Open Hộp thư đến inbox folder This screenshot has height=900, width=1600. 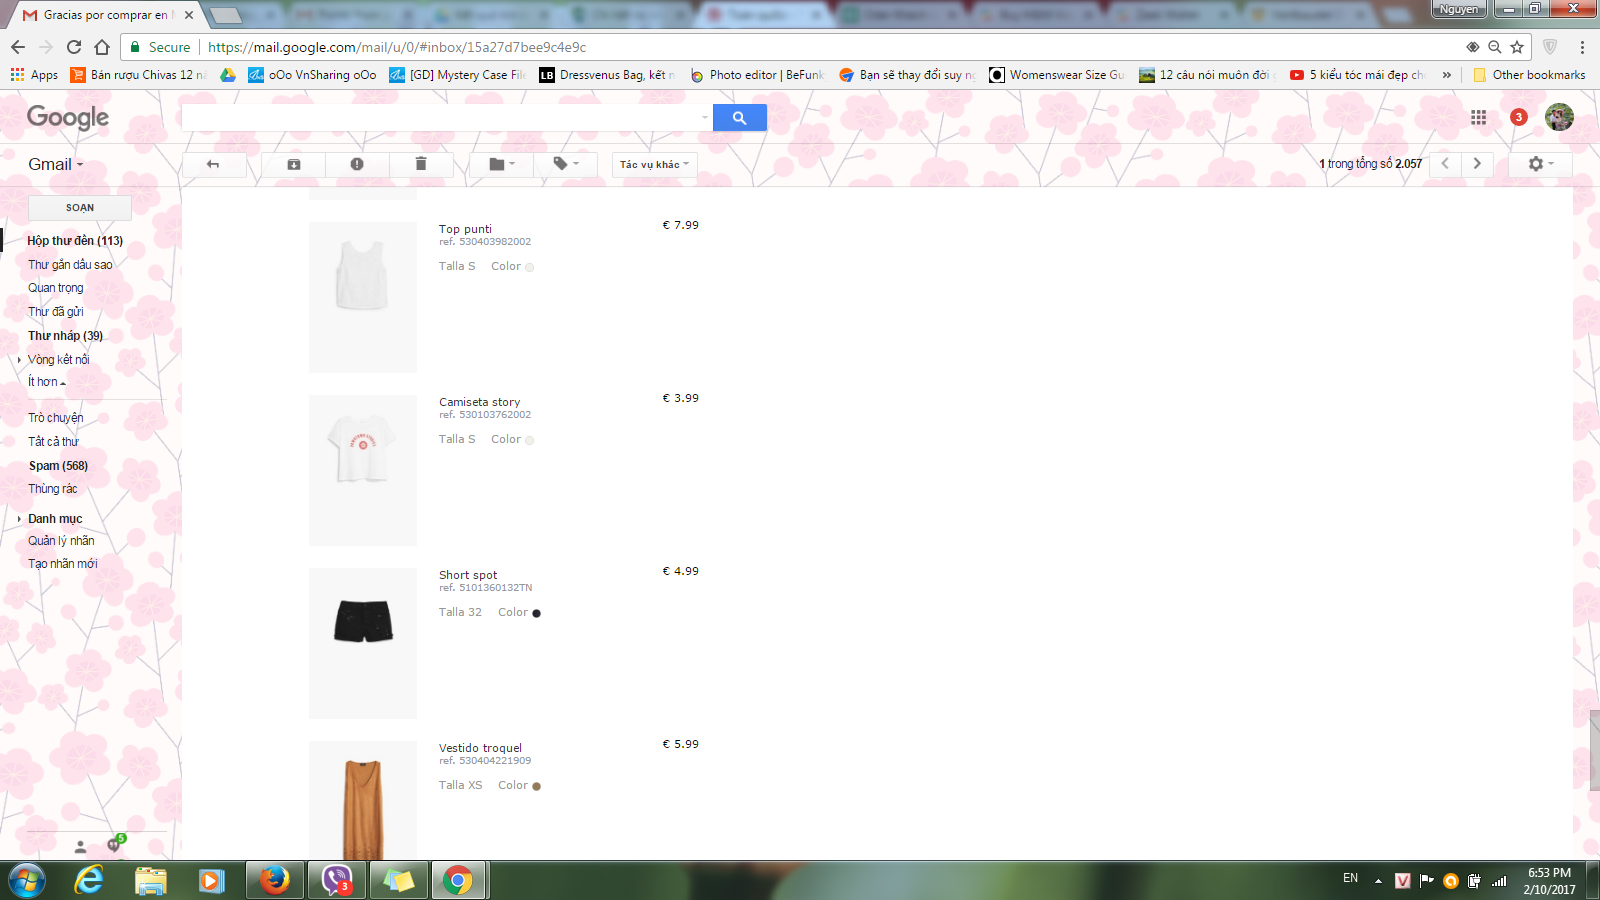point(75,241)
